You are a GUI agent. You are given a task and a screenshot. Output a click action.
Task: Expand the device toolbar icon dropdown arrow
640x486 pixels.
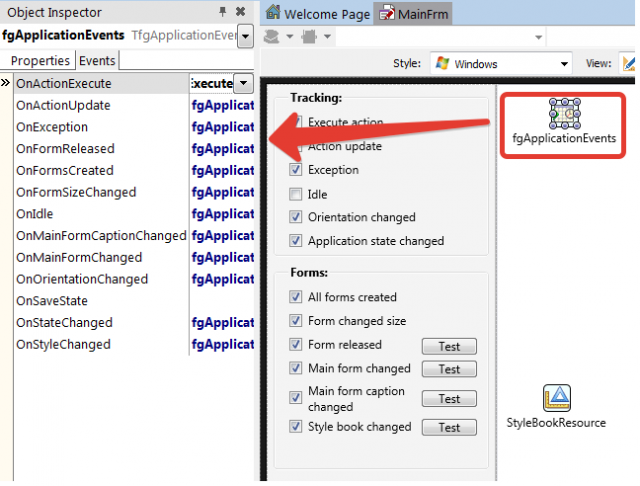click(289, 37)
